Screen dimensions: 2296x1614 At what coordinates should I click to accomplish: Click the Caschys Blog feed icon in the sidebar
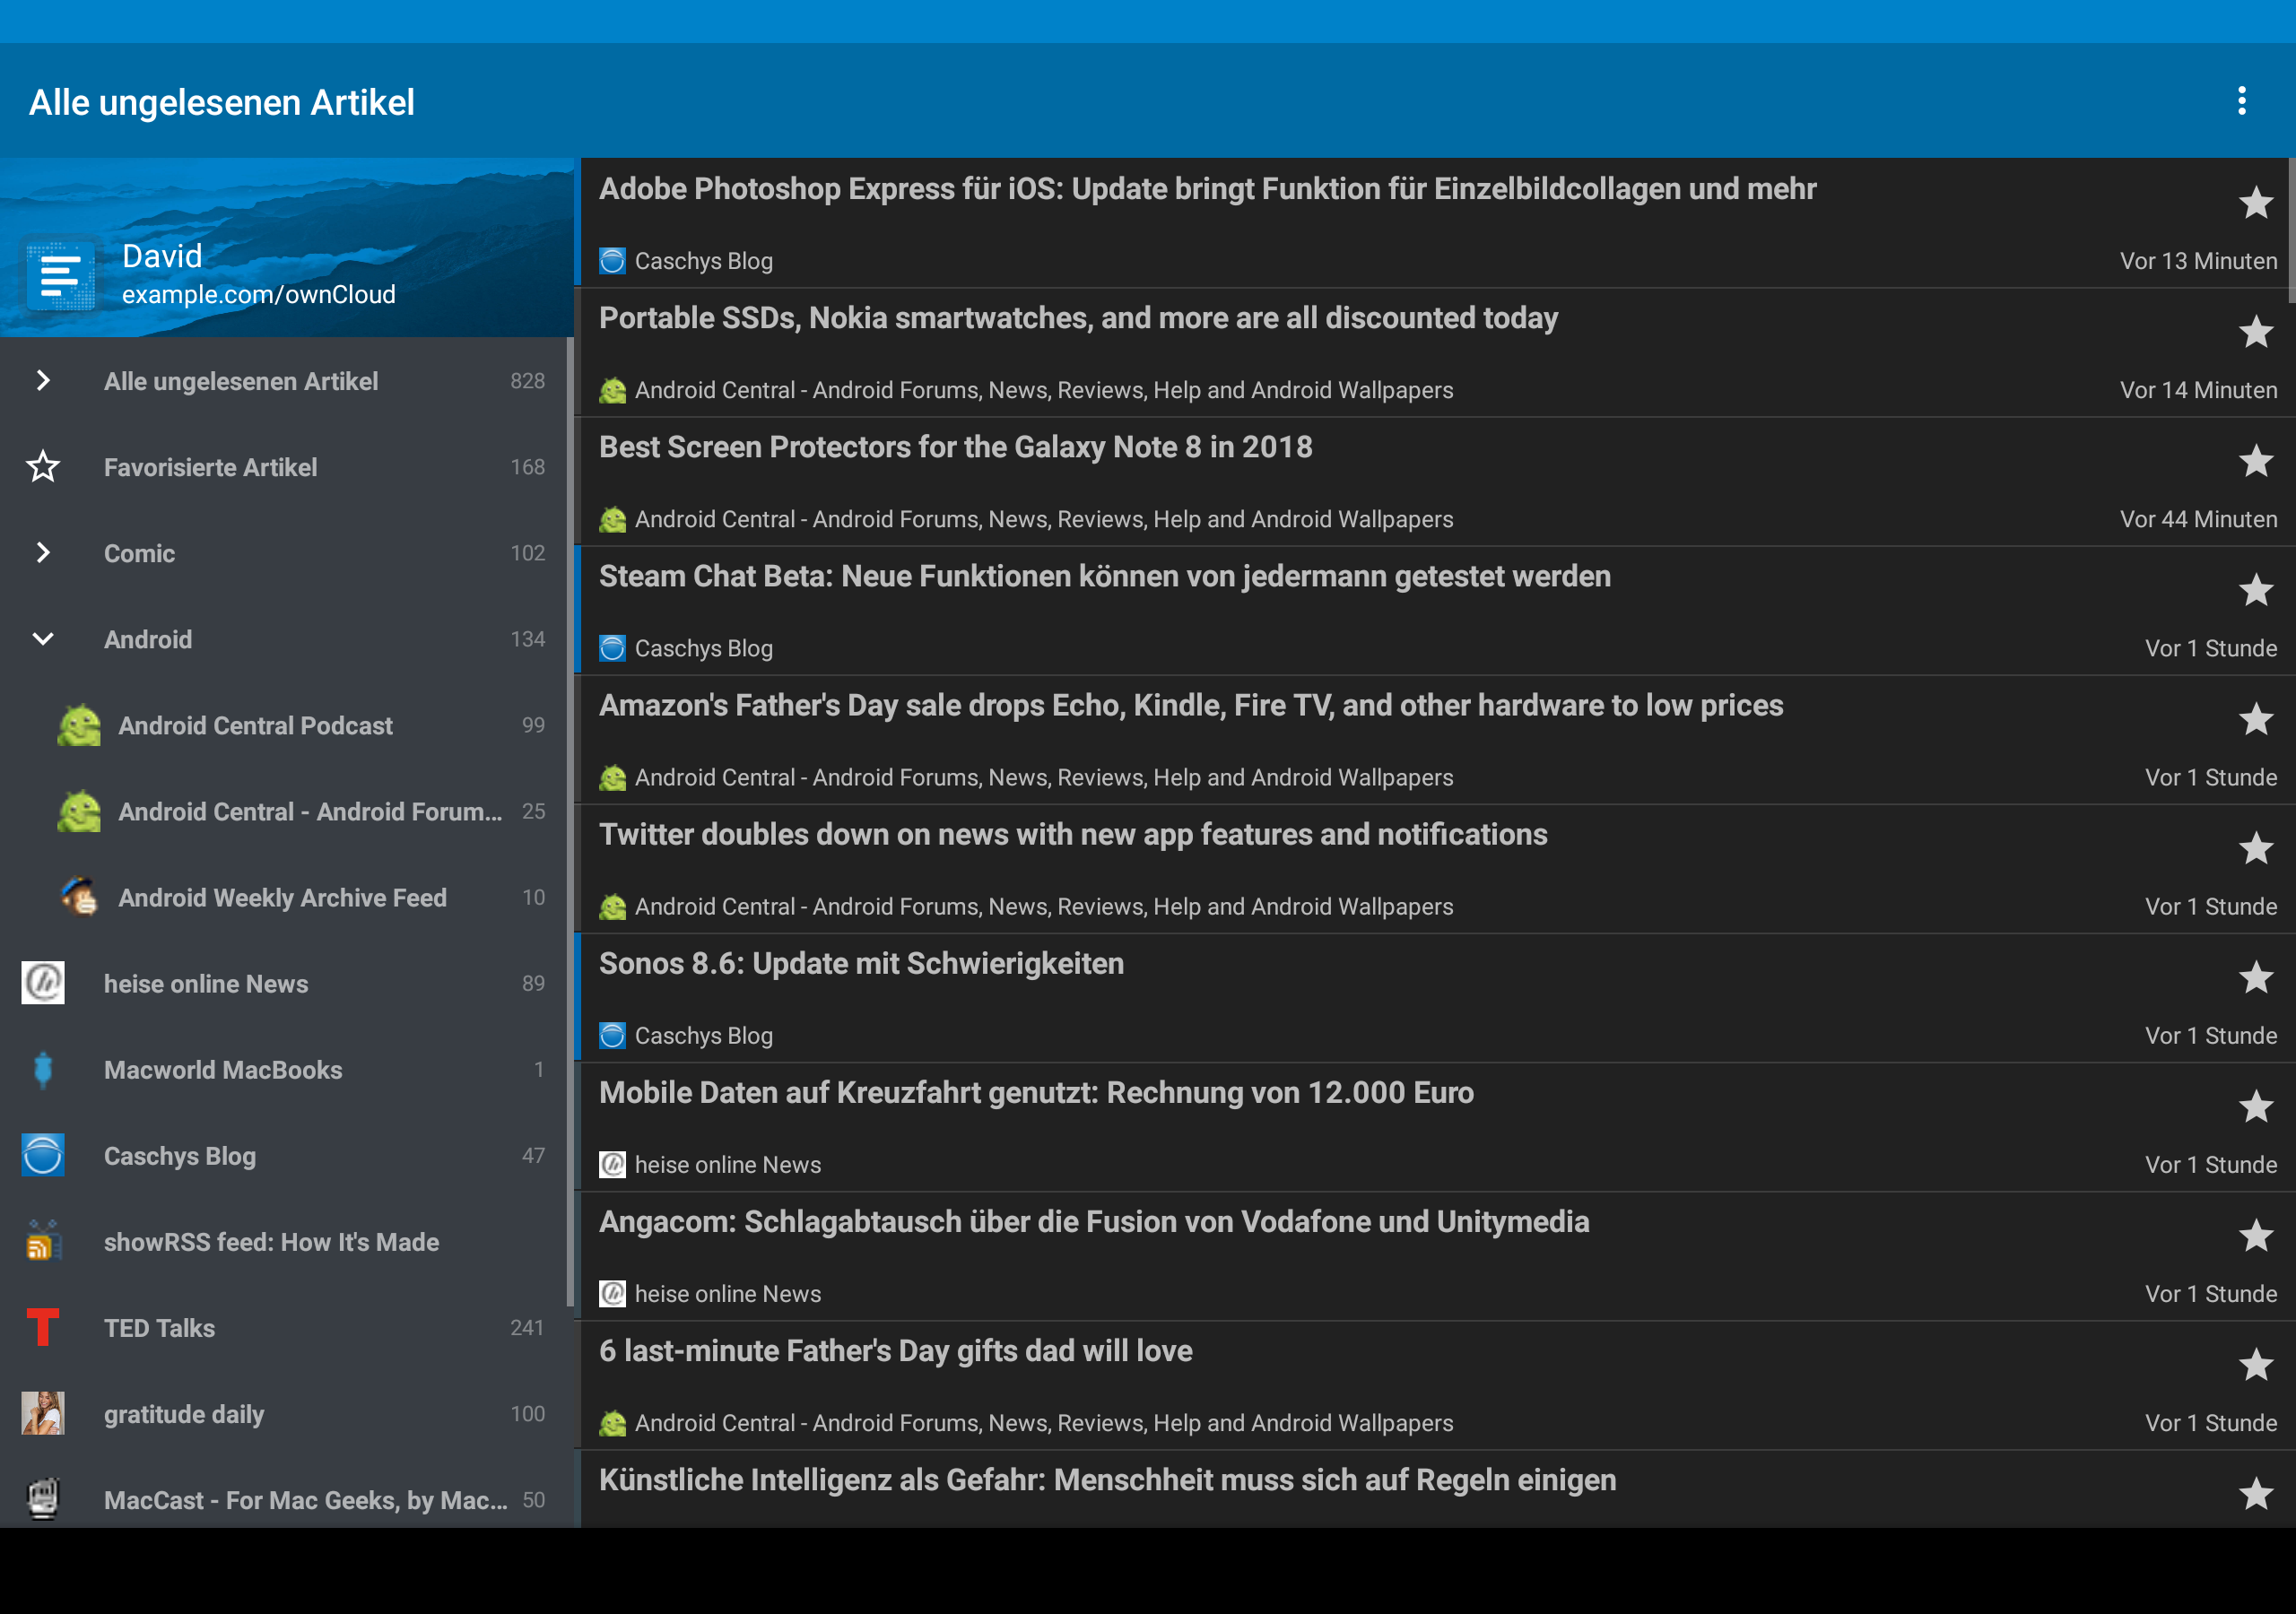point(43,1155)
